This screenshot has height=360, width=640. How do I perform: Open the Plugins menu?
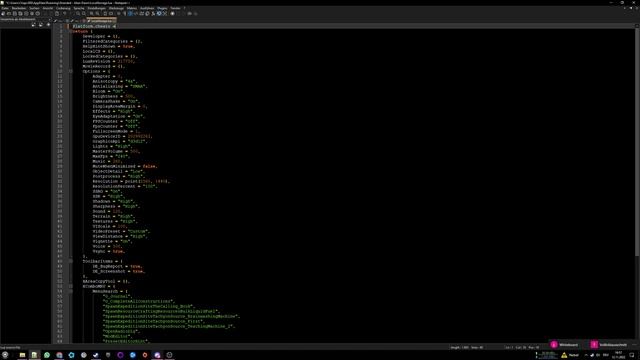162,8
